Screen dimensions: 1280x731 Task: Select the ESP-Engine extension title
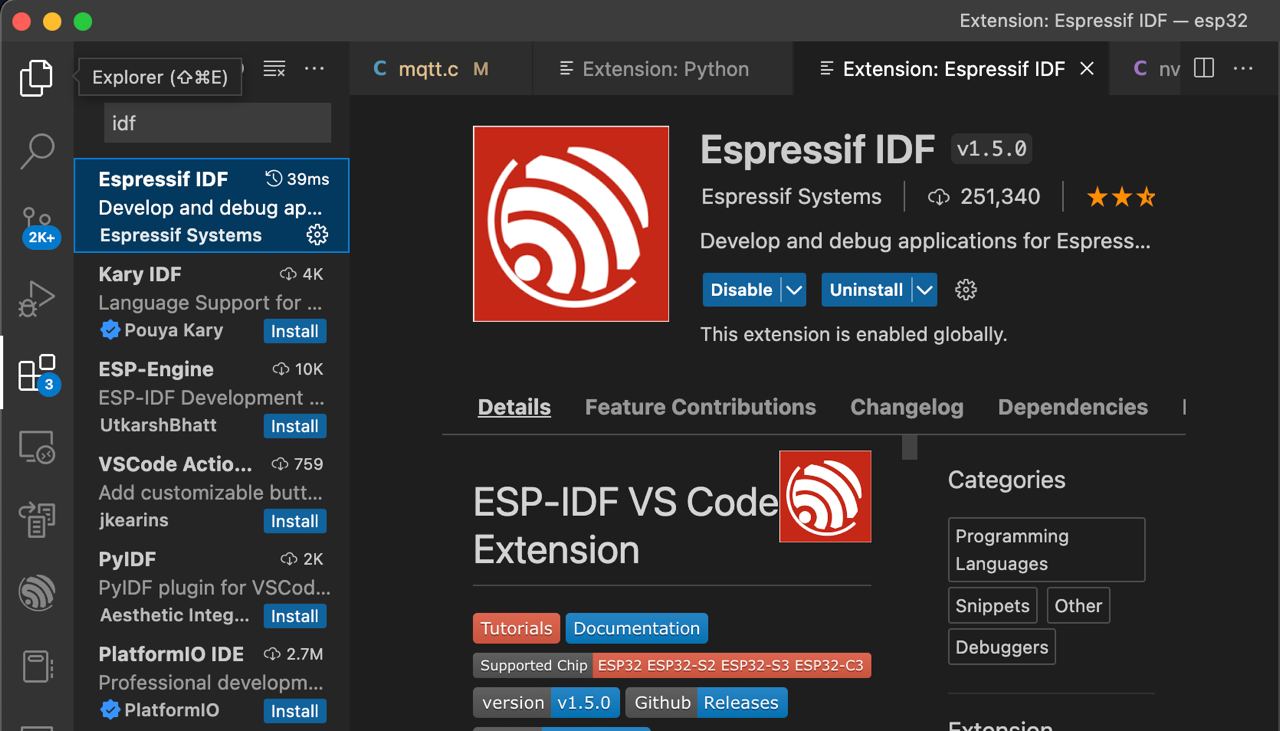click(156, 369)
